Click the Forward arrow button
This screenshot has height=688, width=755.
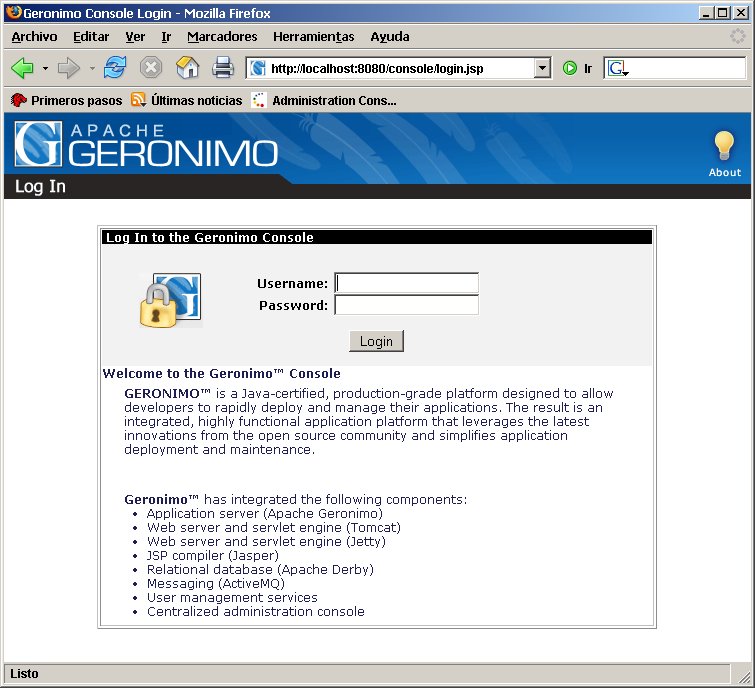[68, 68]
